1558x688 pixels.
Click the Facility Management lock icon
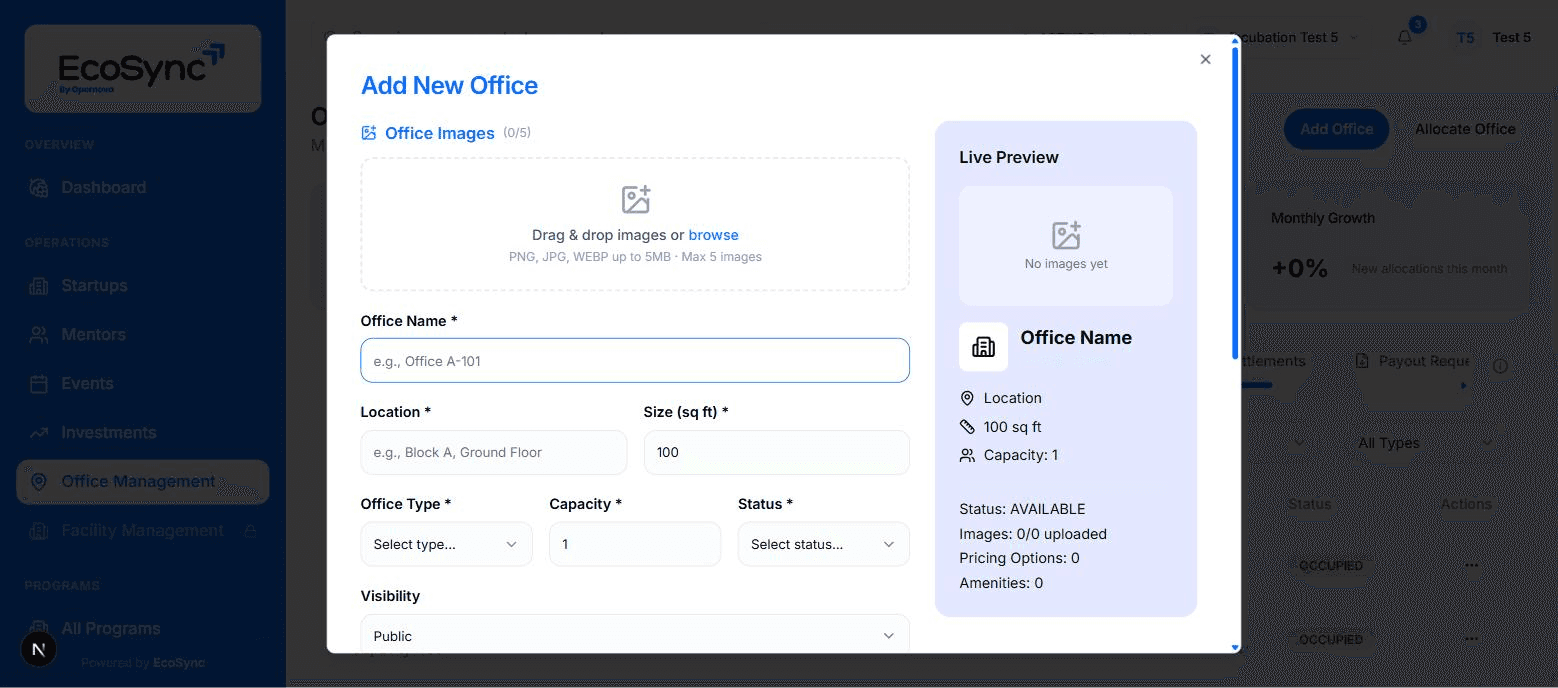click(251, 530)
